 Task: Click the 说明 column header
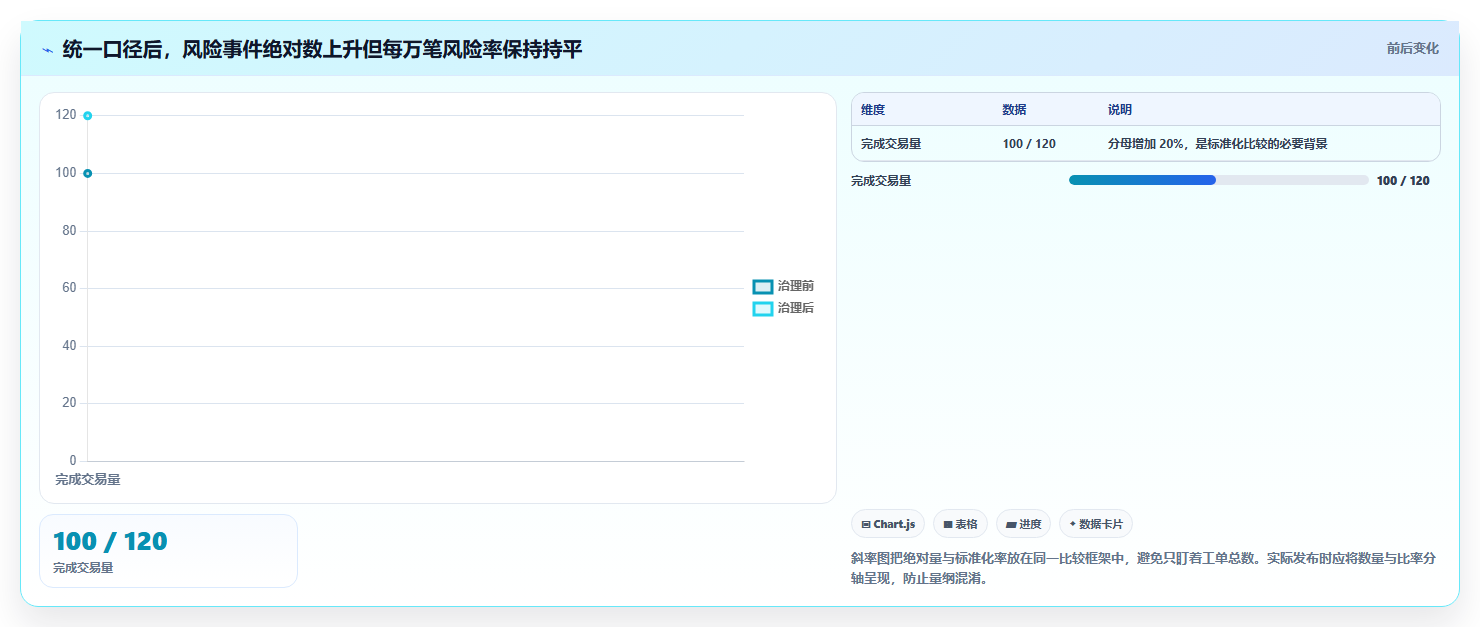(x=1120, y=110)
